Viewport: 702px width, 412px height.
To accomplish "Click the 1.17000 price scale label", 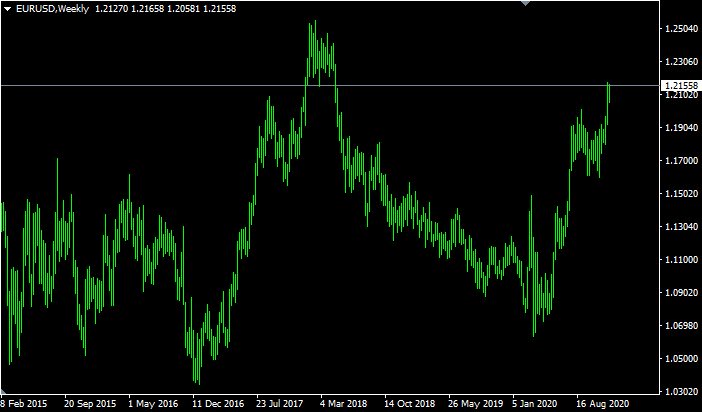I will [x=681, y=160].
